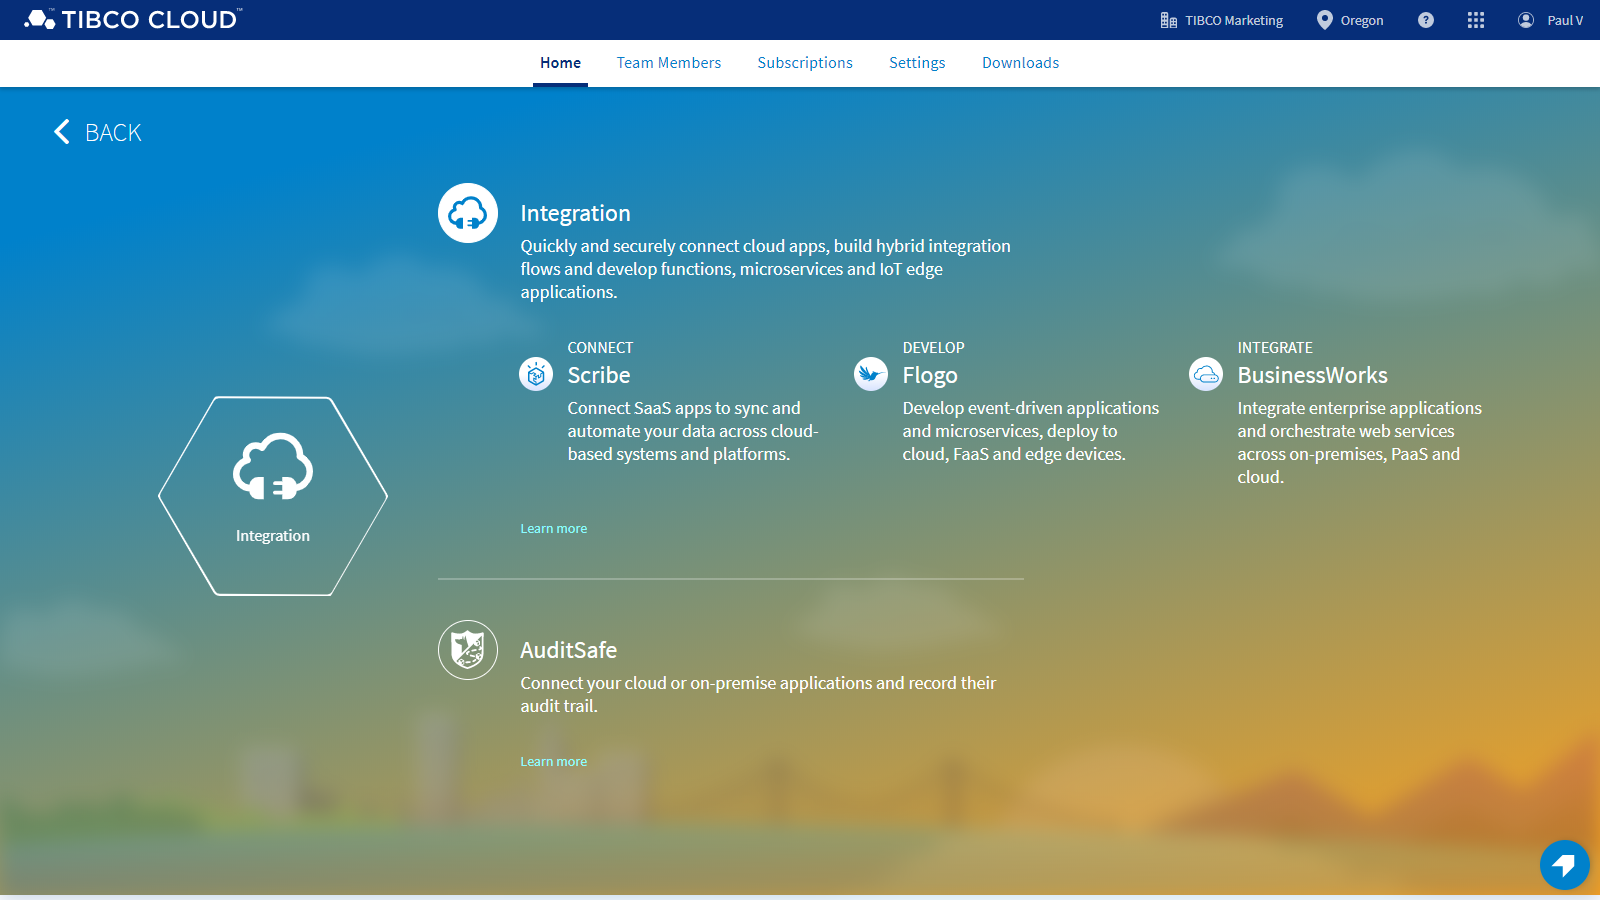Click Learn more under AuditSafe

(x=553, y=760)
